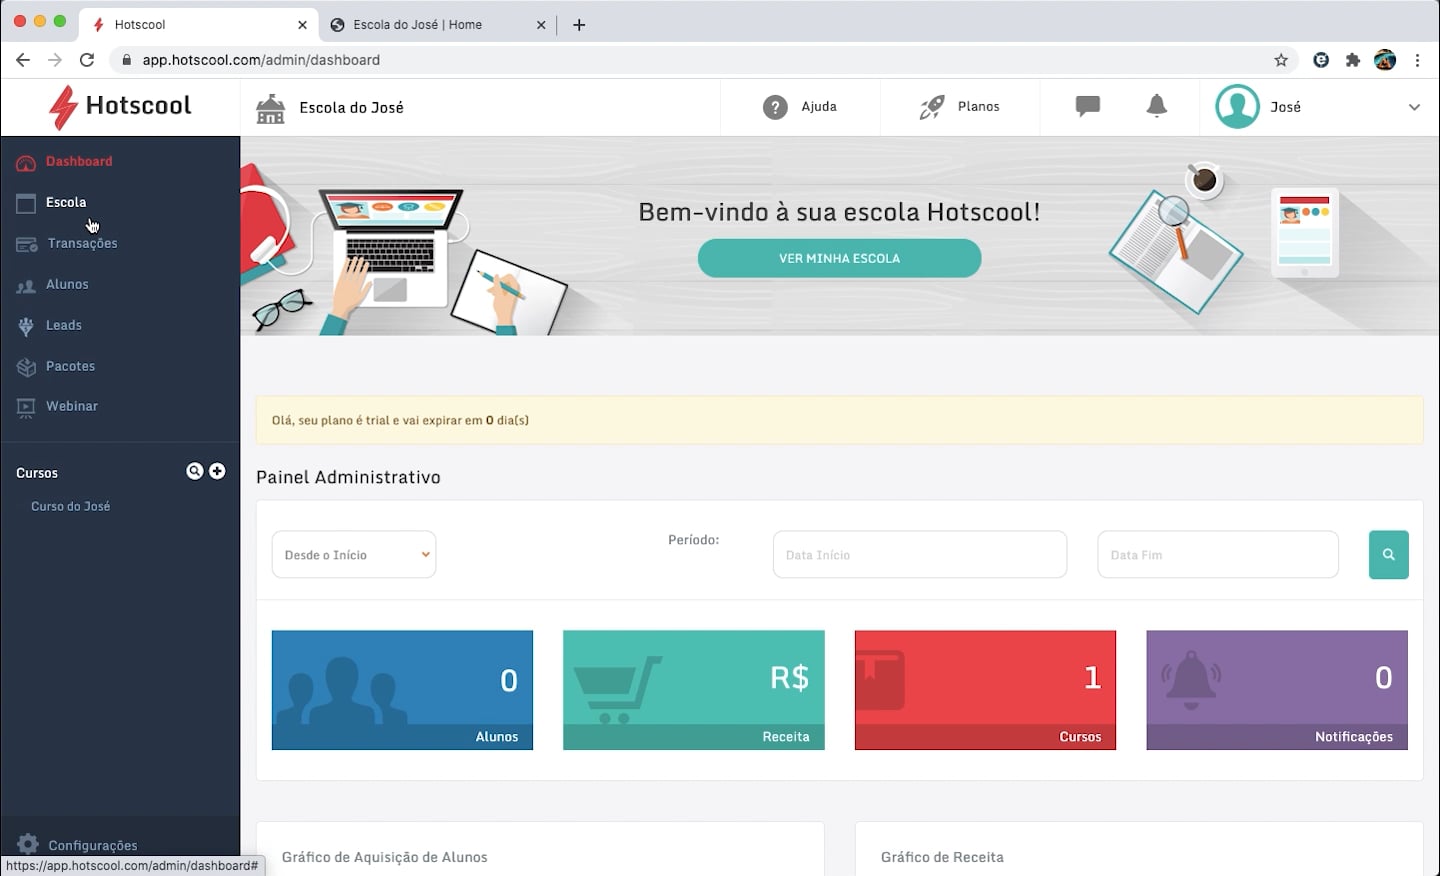Open the purple Notificações stat card
Viewport: 1440px width, 876px height.
pyautogui.click(x=1277, y=690)
